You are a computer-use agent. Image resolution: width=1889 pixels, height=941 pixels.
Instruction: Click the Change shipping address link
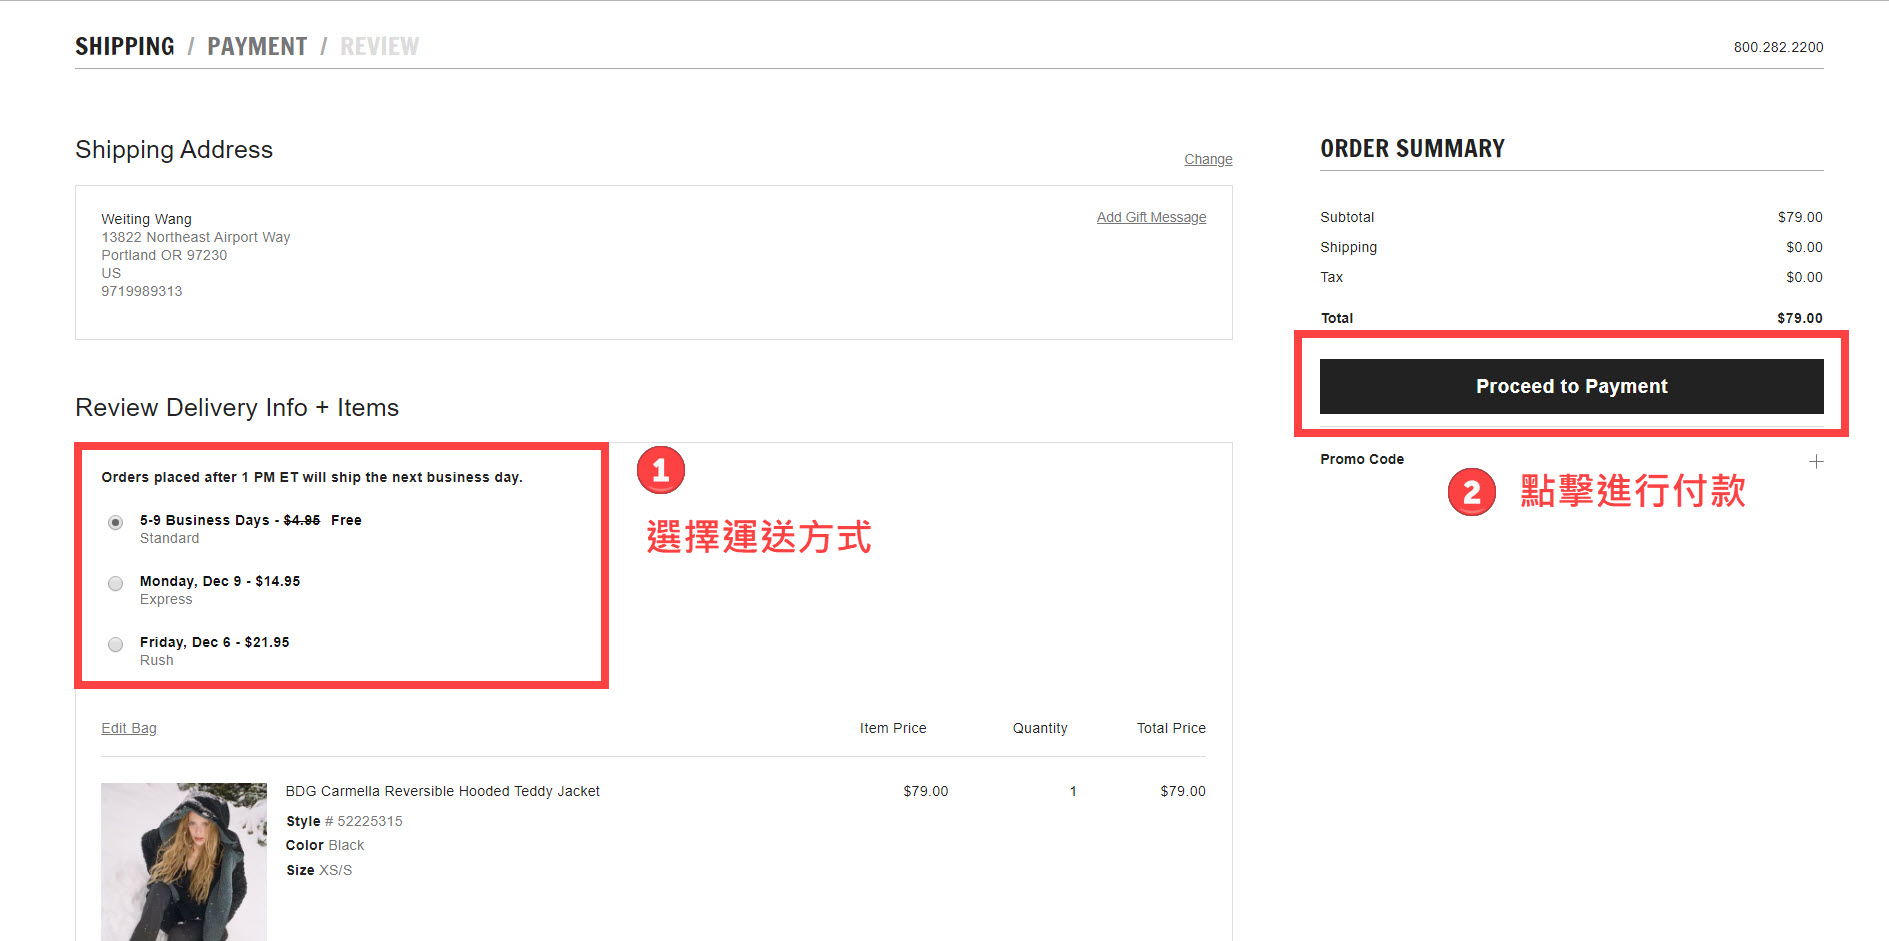click(x=1208, y=159)
